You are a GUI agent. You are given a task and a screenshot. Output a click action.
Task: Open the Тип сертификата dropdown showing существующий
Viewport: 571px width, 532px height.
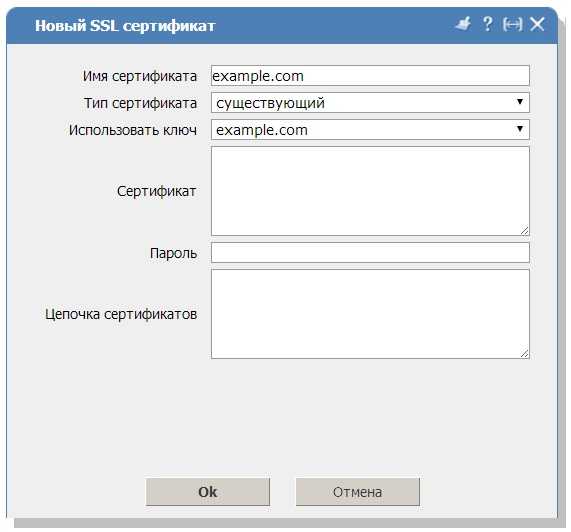click(x=370, y=103)
